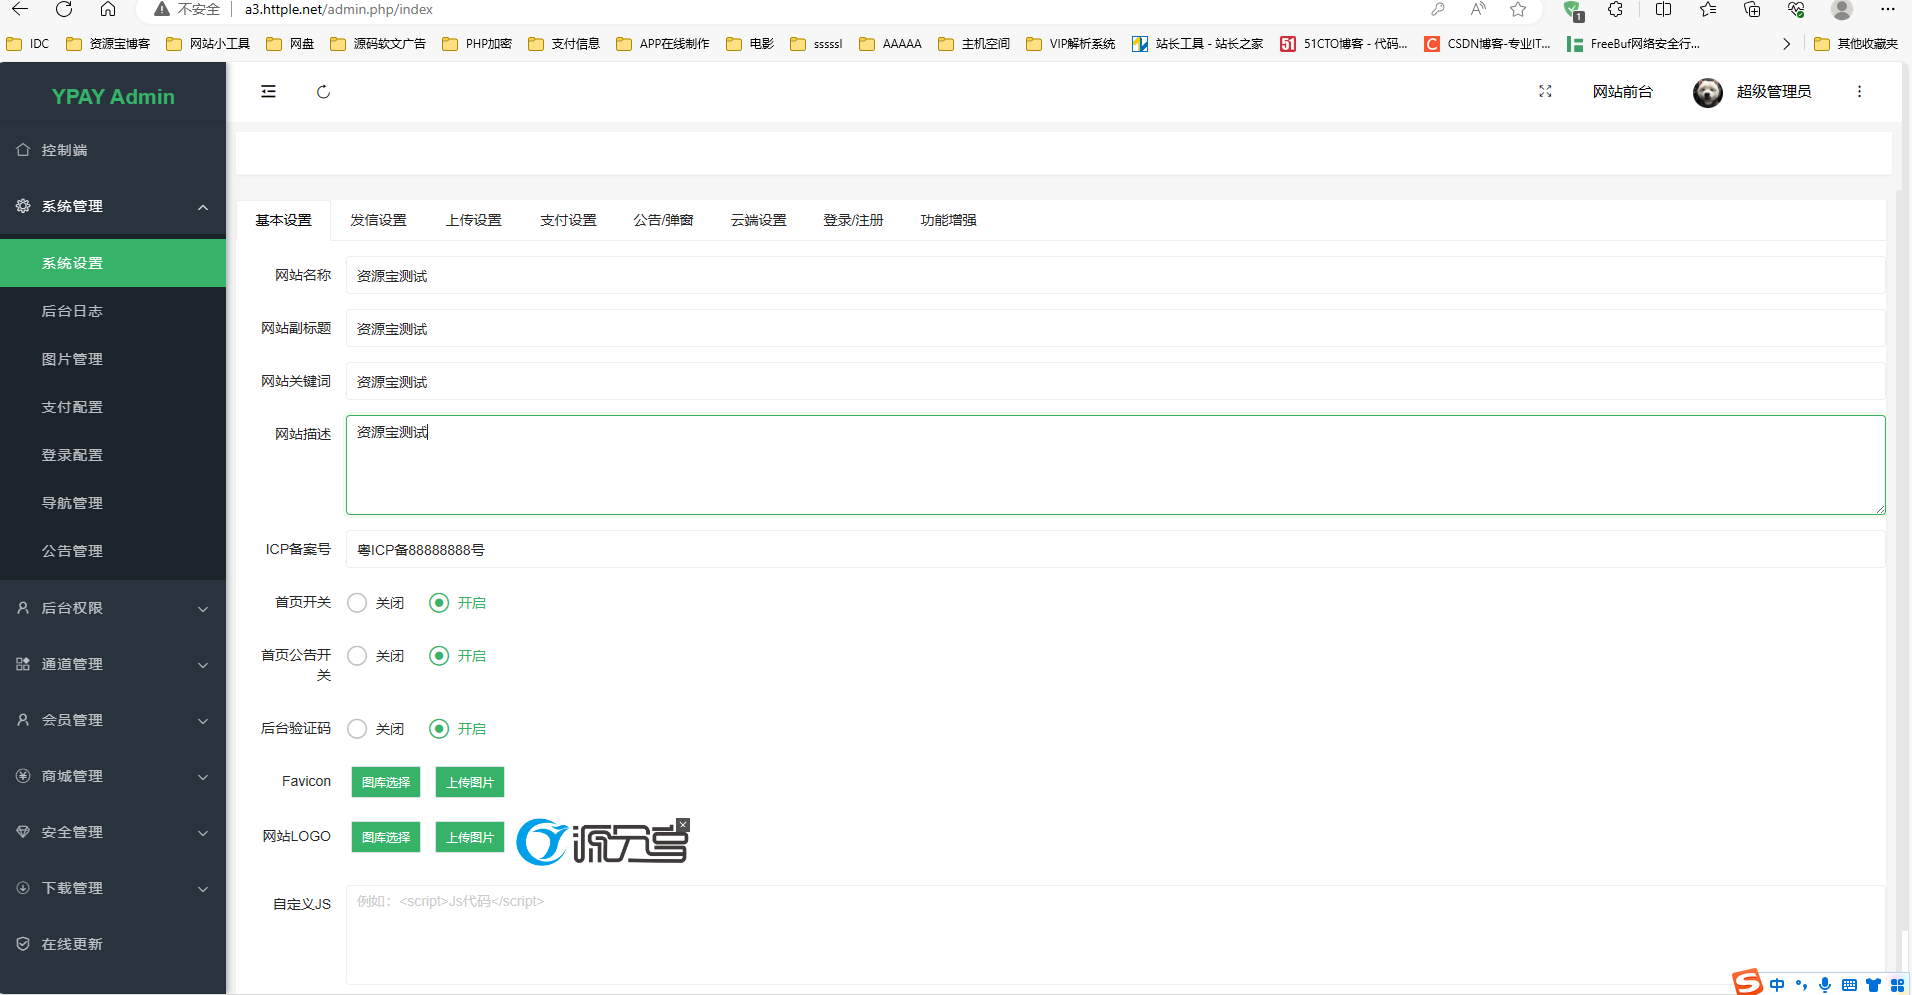Click 网站LOGO 上传图片 button
The image size is (1912, 995).
pos(470,837)
